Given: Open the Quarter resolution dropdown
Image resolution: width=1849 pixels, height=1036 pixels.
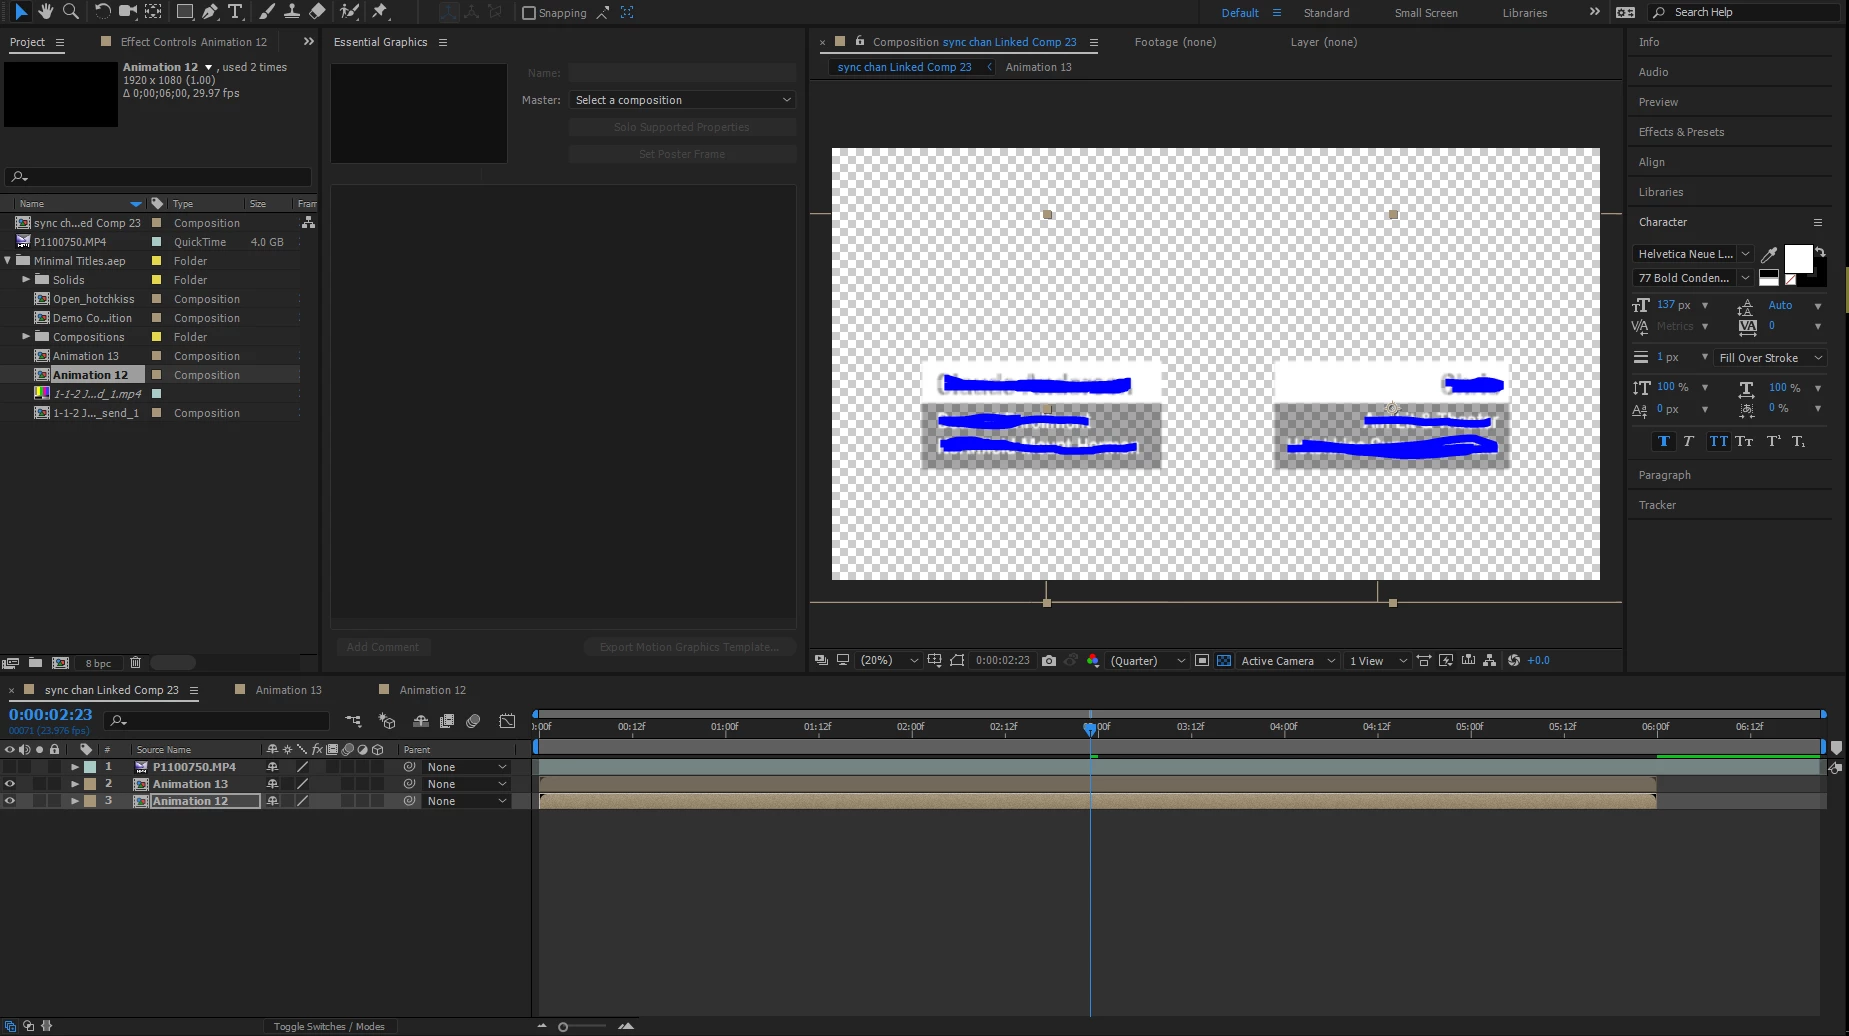Looking at the screenshot, I should [1148, 660].
